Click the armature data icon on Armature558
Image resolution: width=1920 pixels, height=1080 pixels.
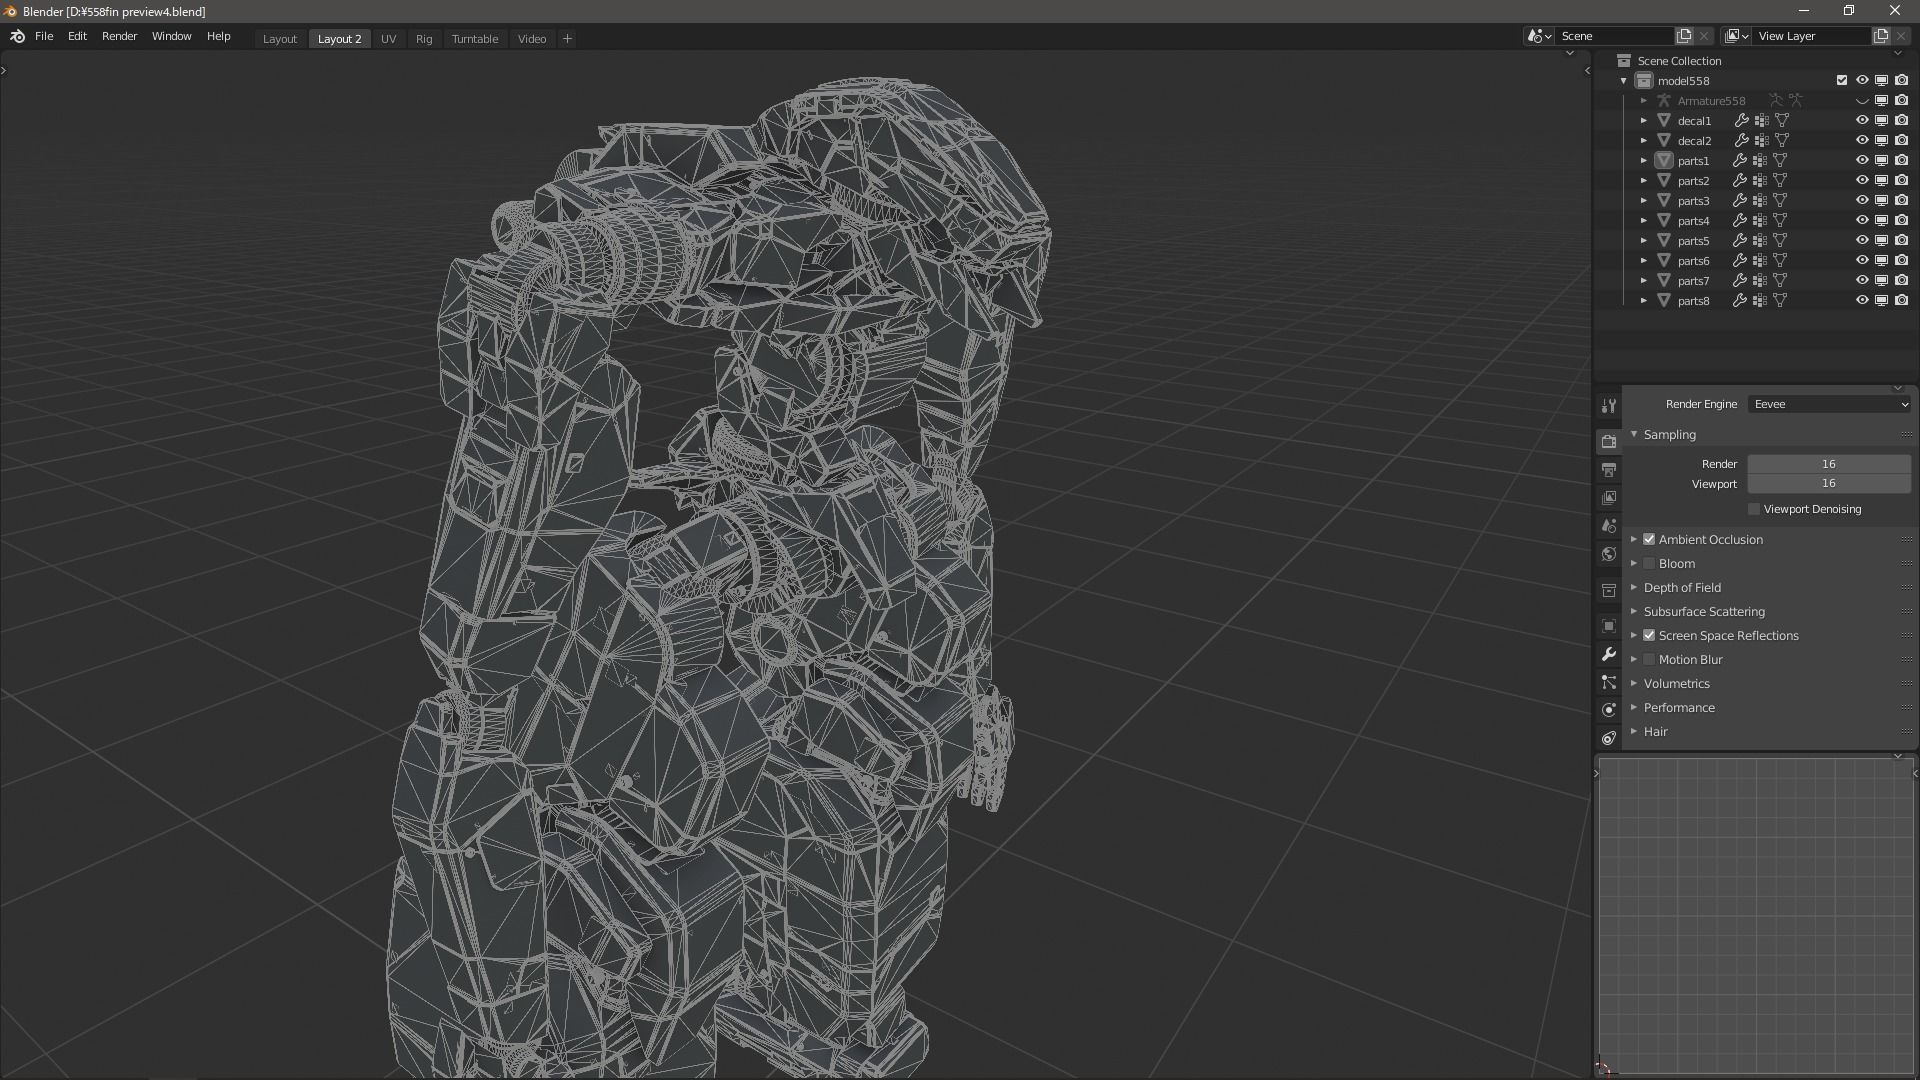1796,101
